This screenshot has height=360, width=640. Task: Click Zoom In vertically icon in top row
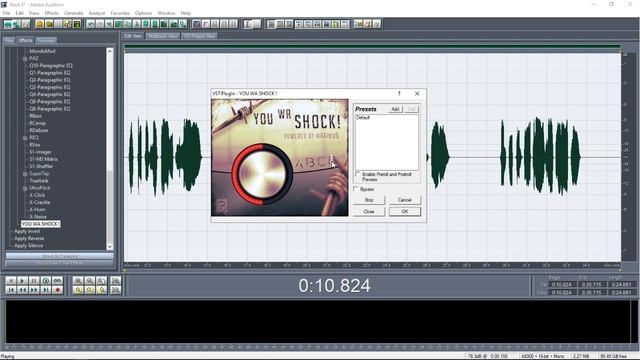(116, 281)
